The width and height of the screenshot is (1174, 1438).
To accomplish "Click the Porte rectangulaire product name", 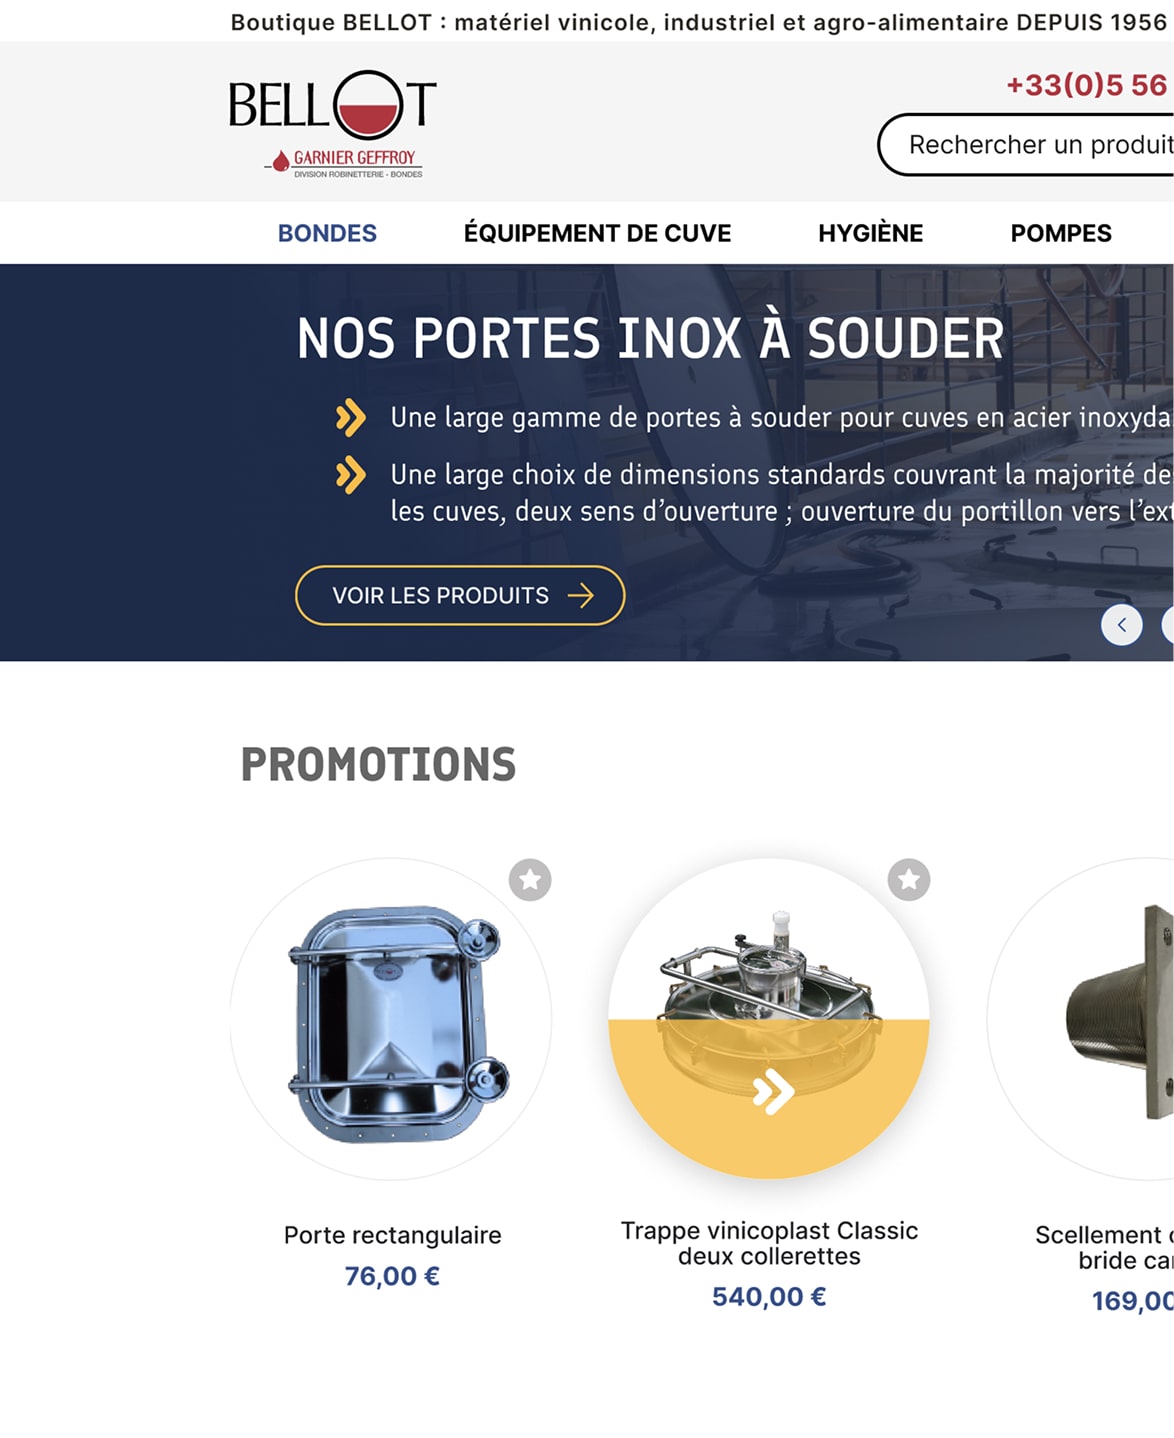I will [x=393, y=1235].
